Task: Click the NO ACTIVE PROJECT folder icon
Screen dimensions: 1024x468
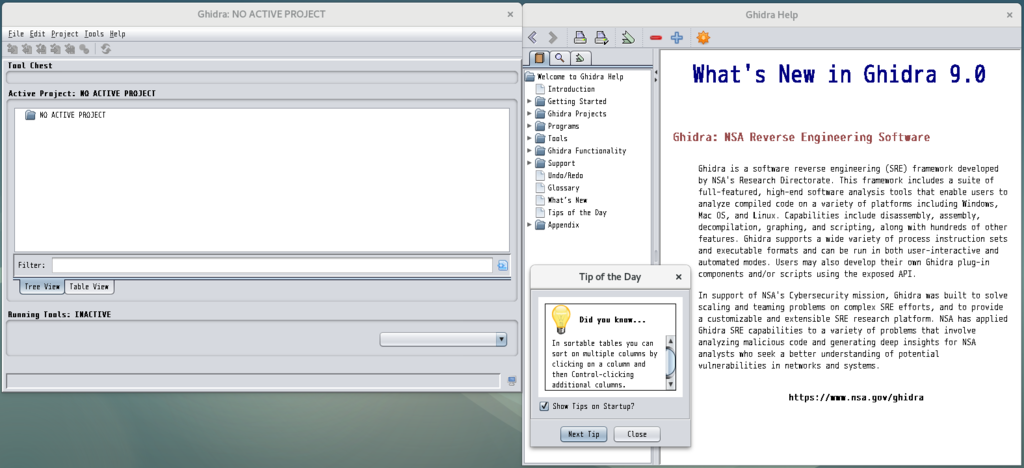Action: pyautogui.click(x=30, y=115)
